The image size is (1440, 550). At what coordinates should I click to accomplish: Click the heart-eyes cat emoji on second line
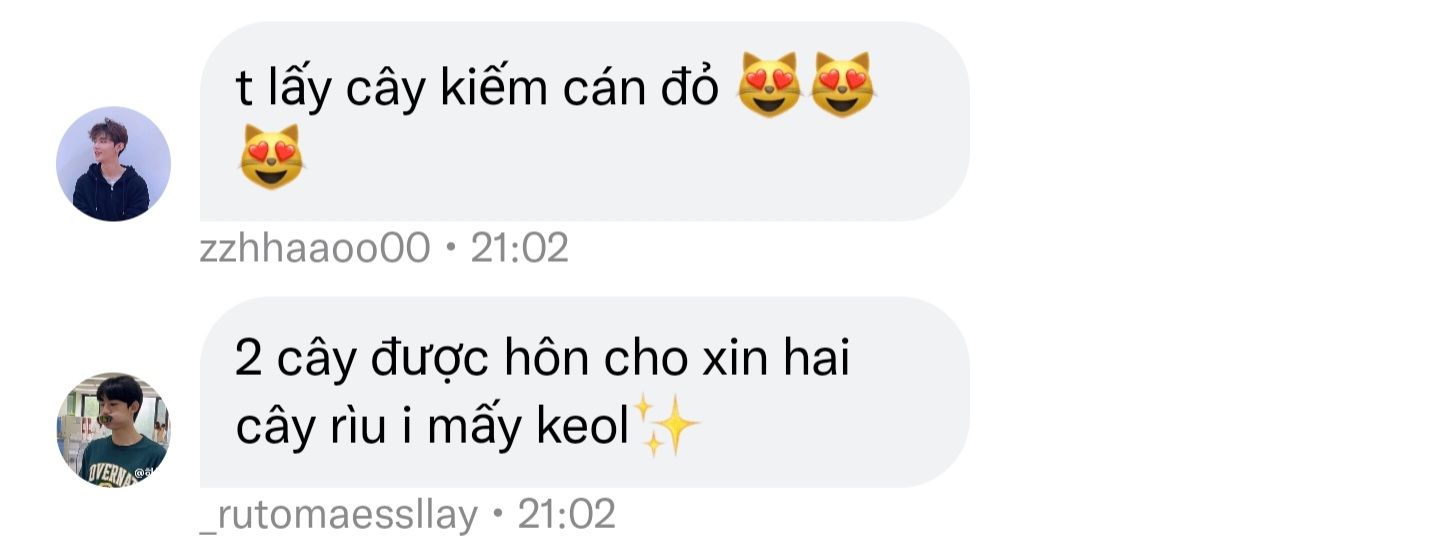[x=271, y=158]
